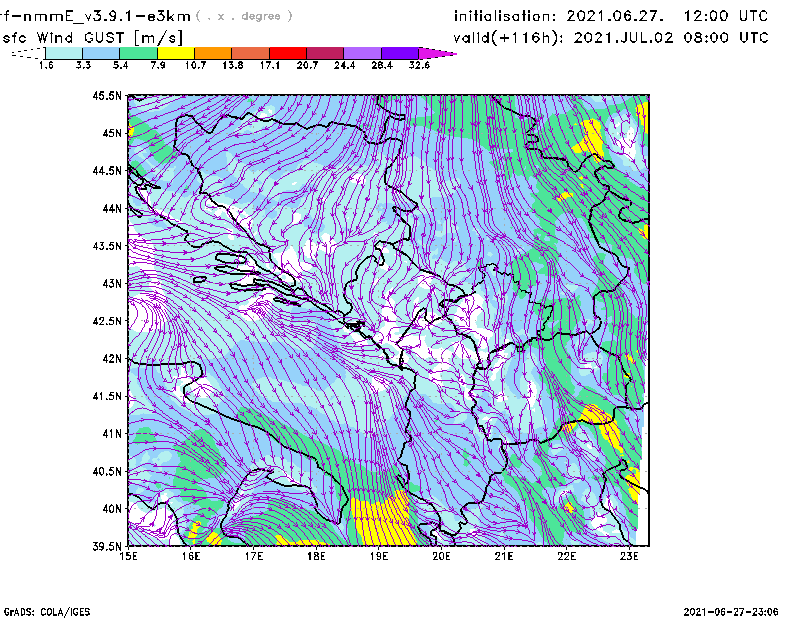Click the legend value '5.4'
The width and height of the screenshot is (800, 618).
click(x=120, y=65)
